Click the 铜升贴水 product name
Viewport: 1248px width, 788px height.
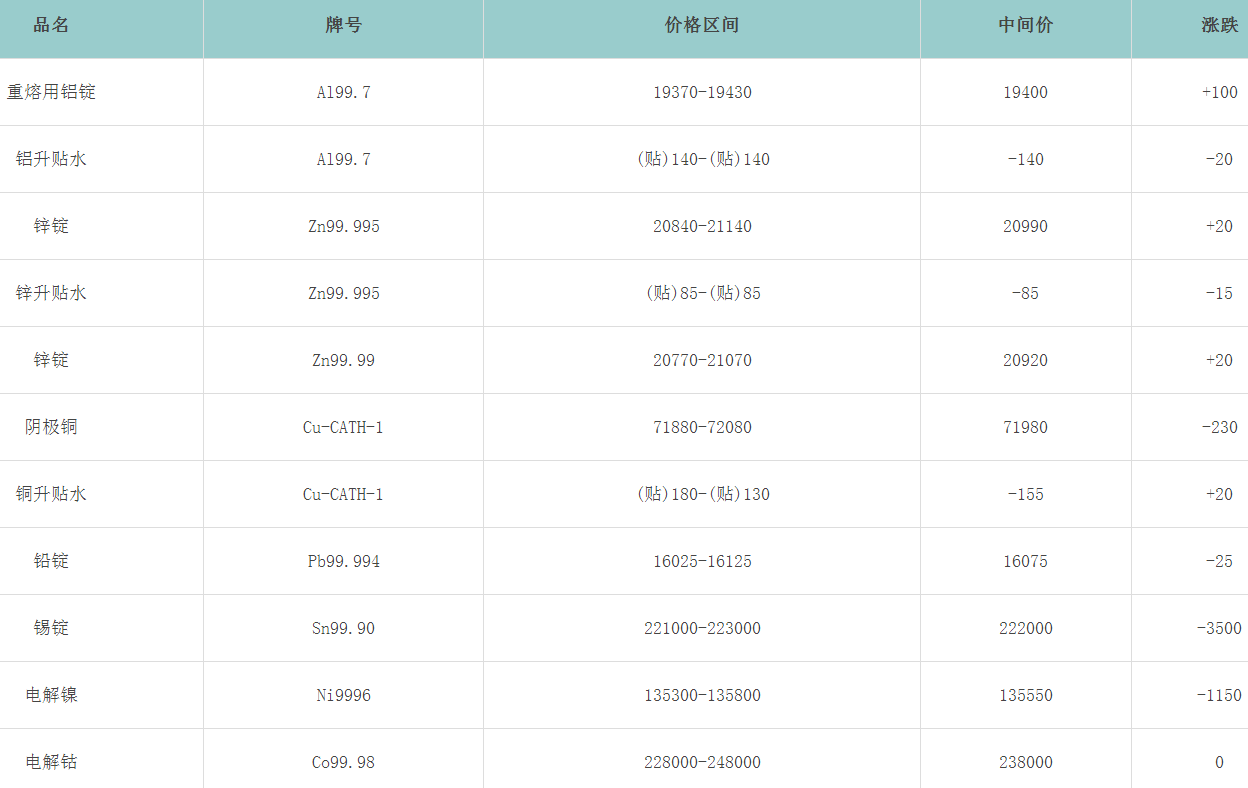click(51, 494)
